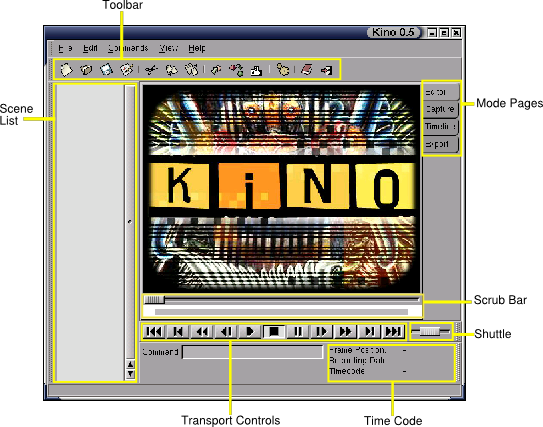Click the scene list scrollbar up arrow
The image size is (543, 427).
130,364
